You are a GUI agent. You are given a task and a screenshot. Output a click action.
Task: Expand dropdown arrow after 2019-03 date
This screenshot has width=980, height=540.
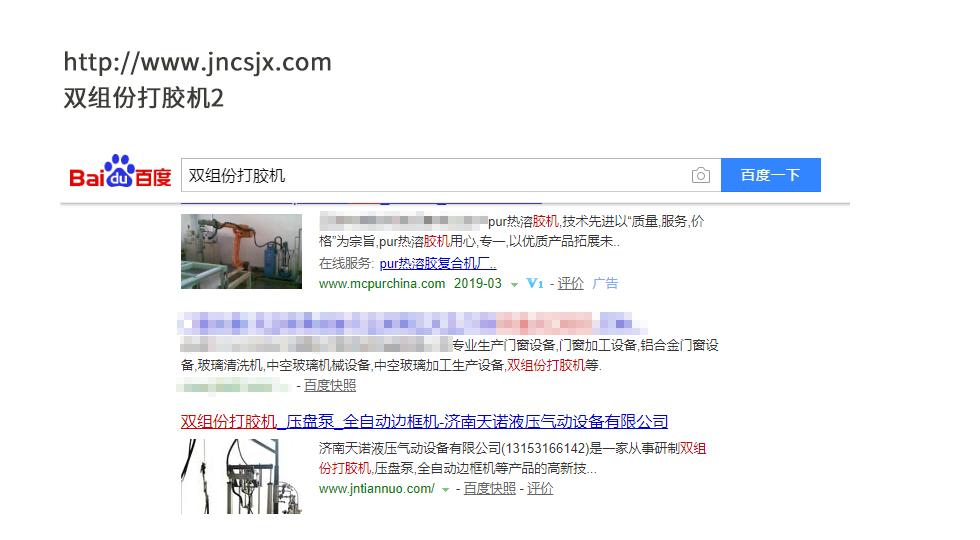tap(514, 284)
